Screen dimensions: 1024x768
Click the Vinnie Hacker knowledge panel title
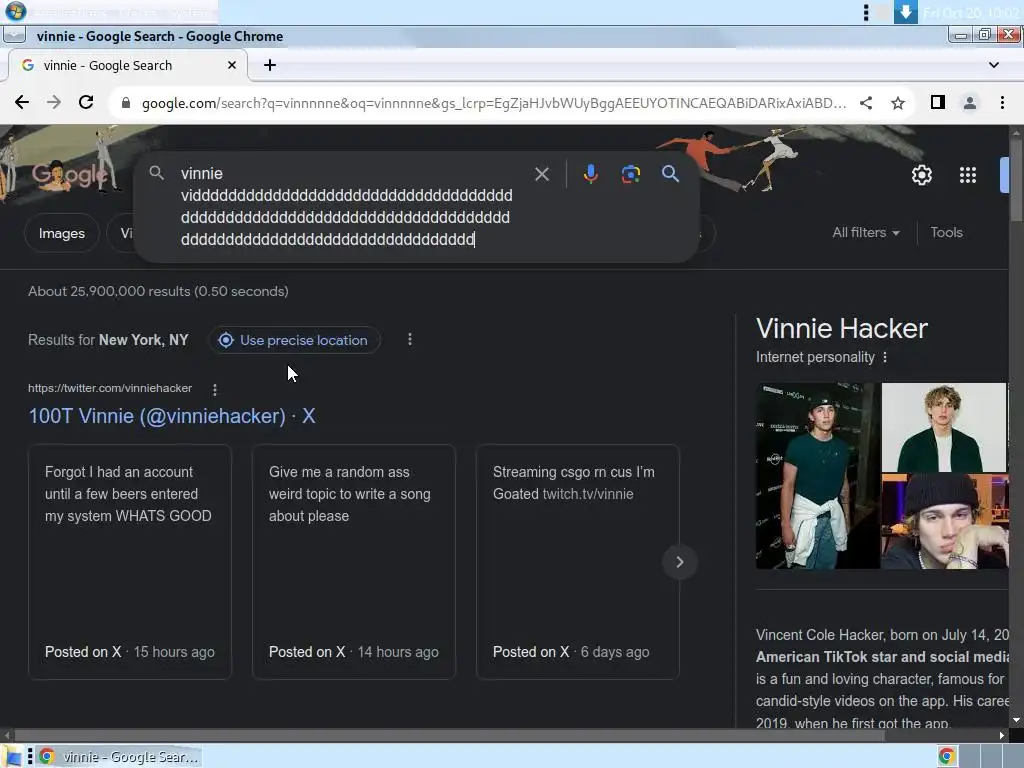click(x=842, y=328)
